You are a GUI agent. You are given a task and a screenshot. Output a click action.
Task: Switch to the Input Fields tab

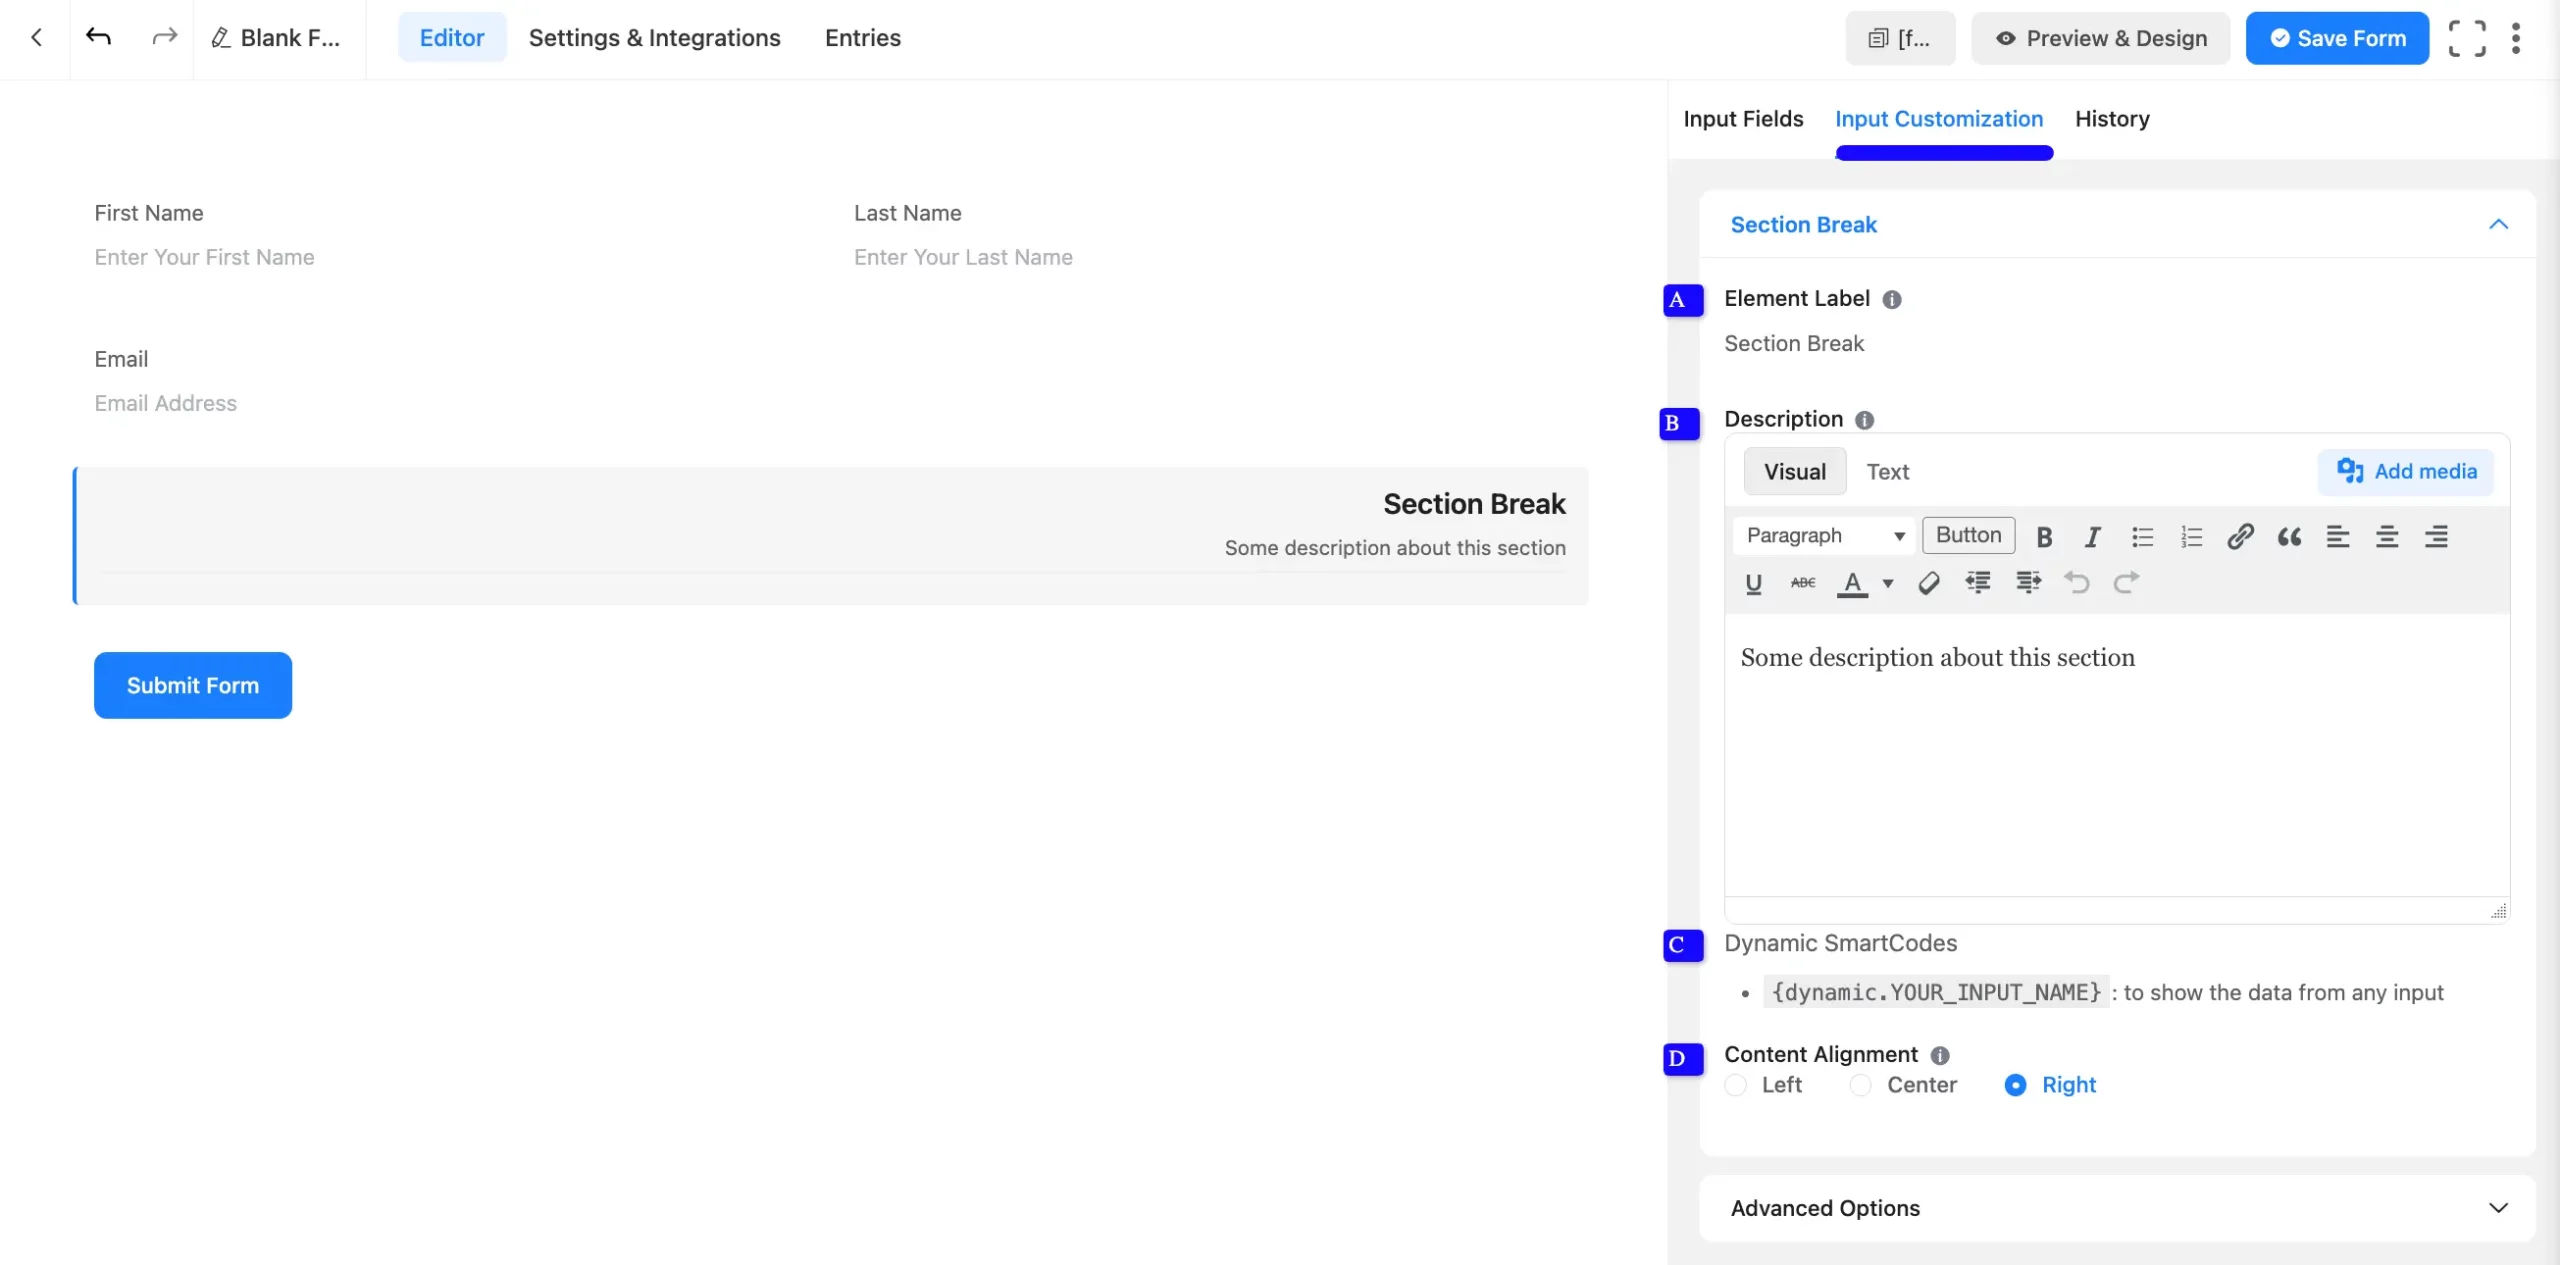coord(1743,119)
